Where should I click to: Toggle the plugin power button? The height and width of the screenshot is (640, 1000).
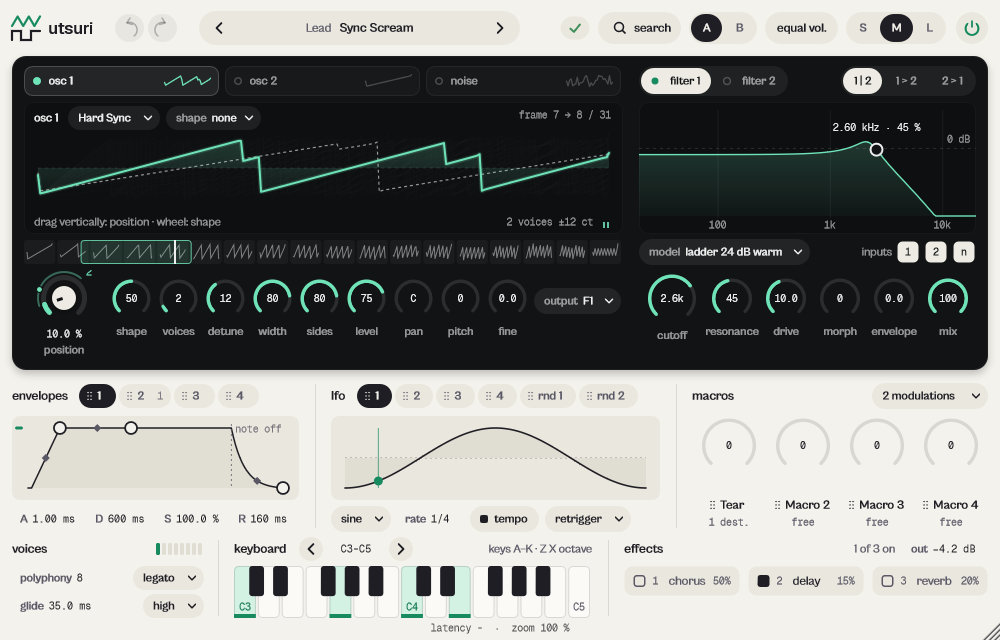pyautogui.click(x=971, y=28)
